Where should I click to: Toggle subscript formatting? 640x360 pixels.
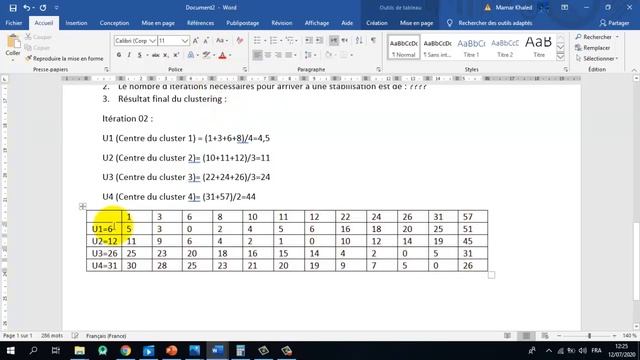166,55
